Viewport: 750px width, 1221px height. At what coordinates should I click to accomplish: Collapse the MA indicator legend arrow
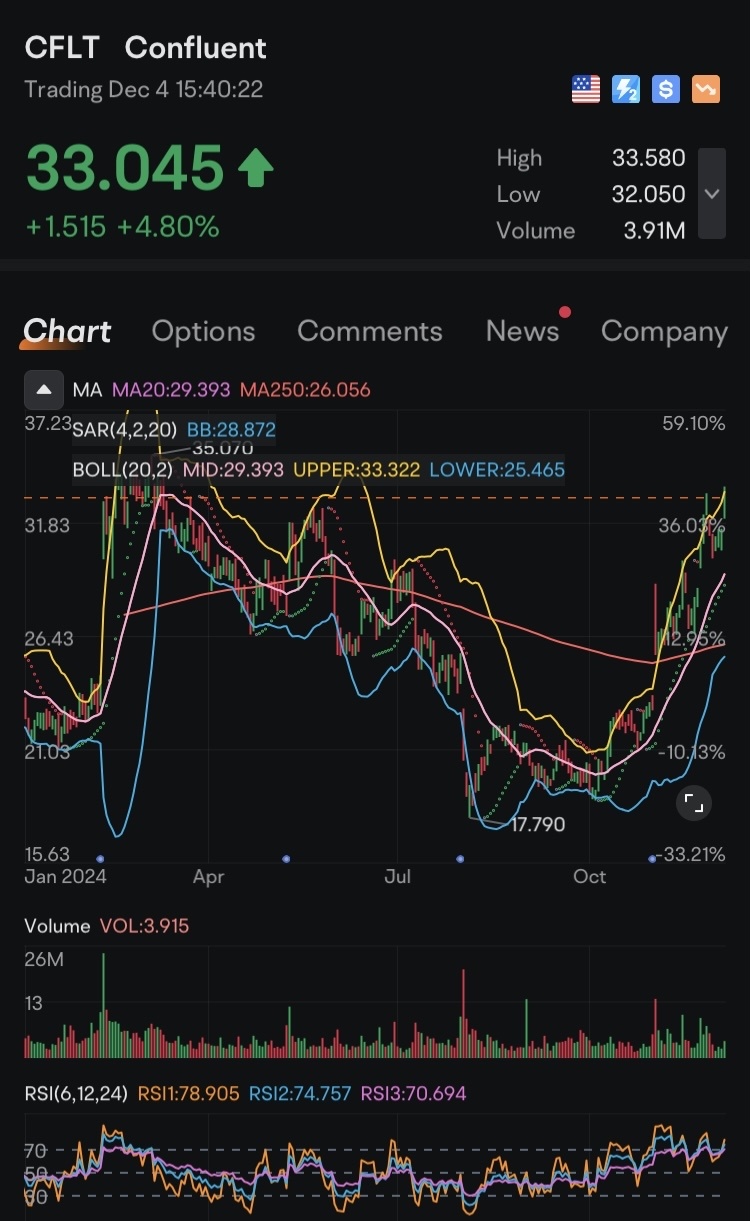pos(42,390)
